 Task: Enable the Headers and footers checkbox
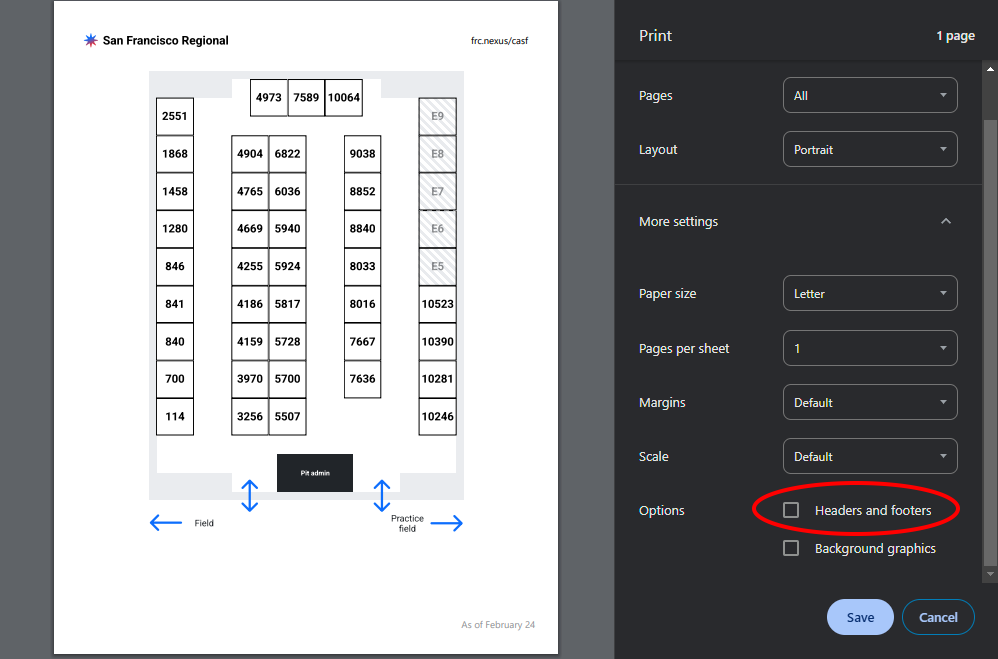tap(791, 510)
